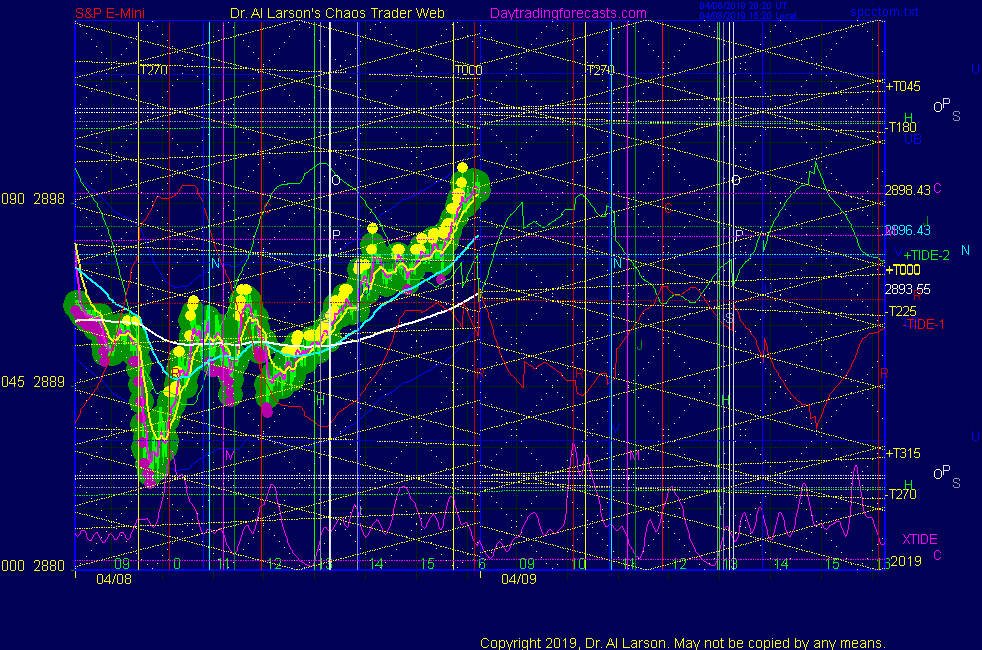The image size is (982, 650).
Task: Click the '+T000' line label
Action: click(x=903, y=270)
